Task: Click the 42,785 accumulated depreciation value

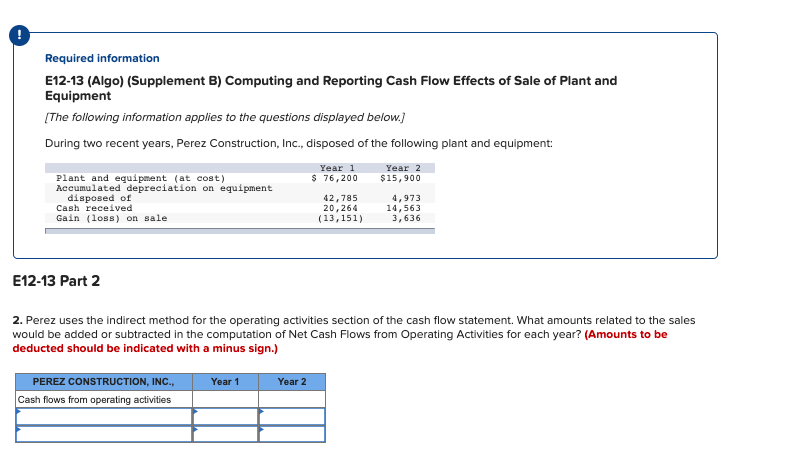Action: (341, 198)
